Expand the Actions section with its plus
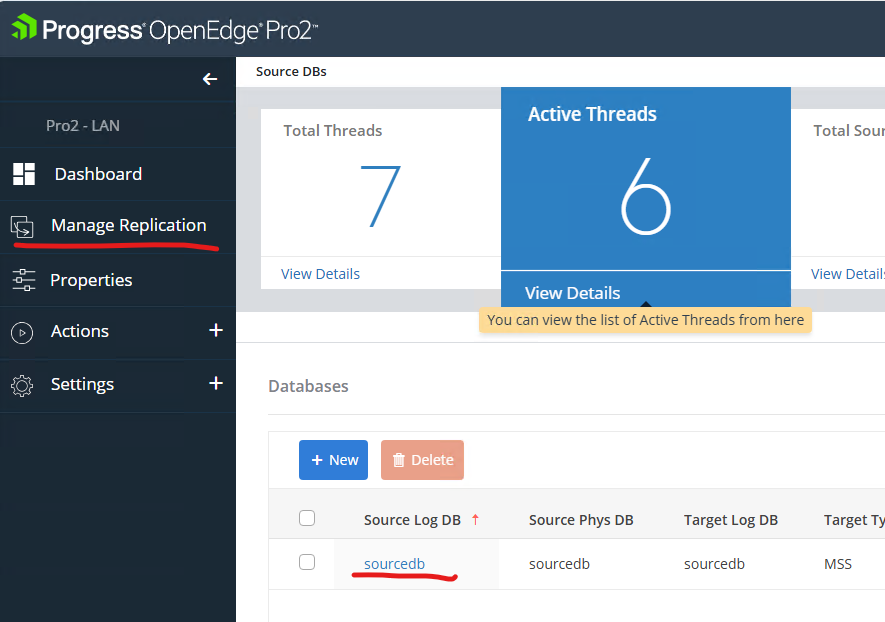The width and height of the screenshot is (885, 622). [216, 331]
